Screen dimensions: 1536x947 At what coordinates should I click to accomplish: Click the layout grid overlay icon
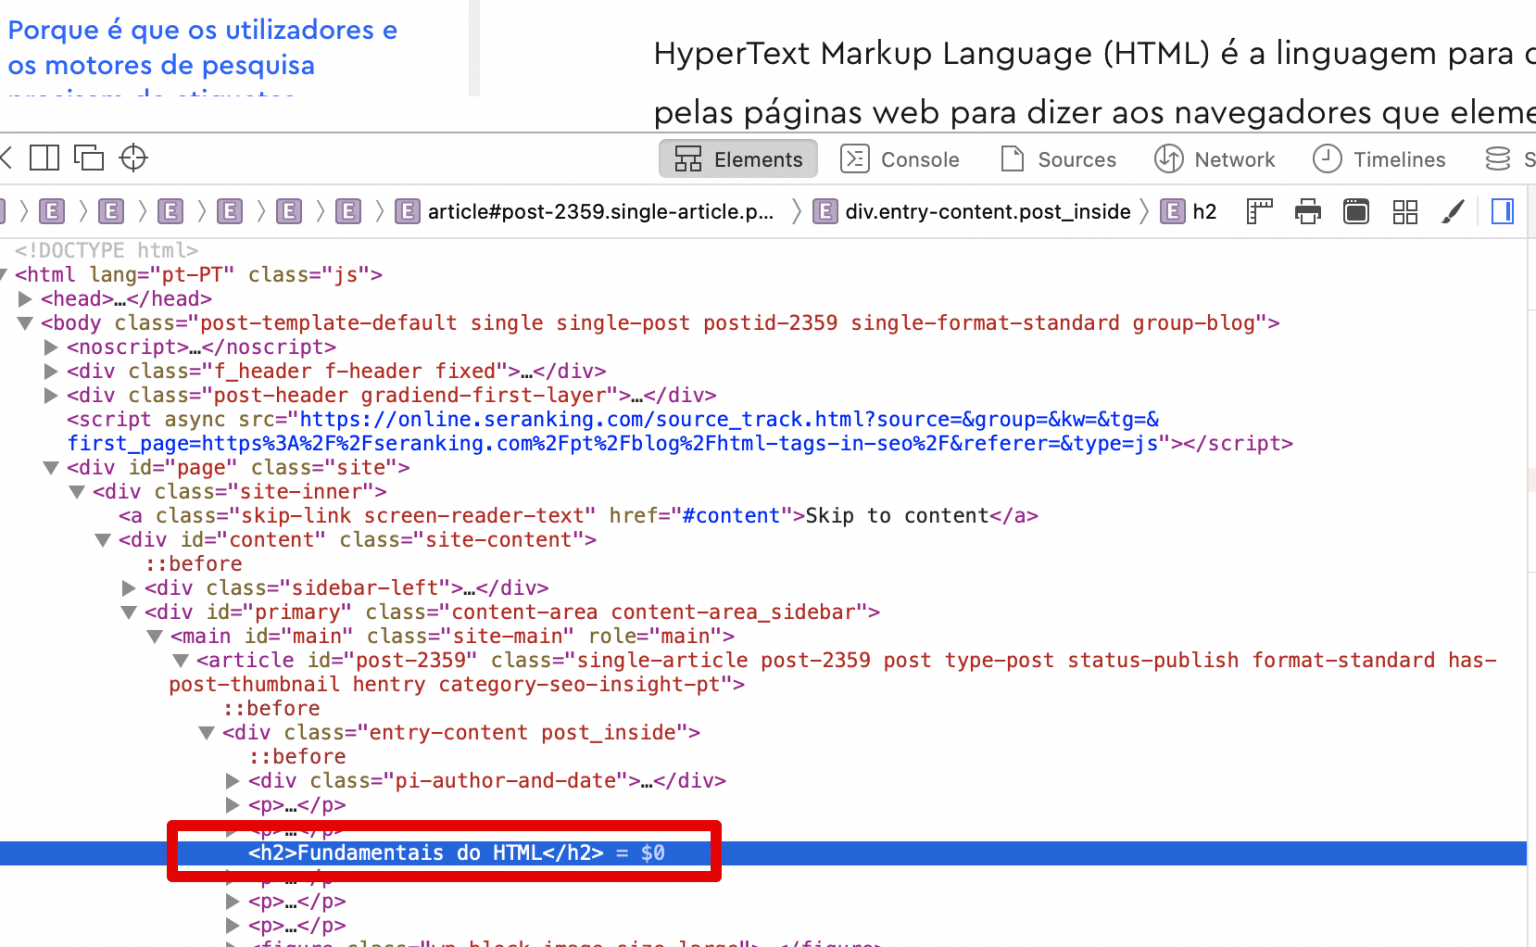1405,211
